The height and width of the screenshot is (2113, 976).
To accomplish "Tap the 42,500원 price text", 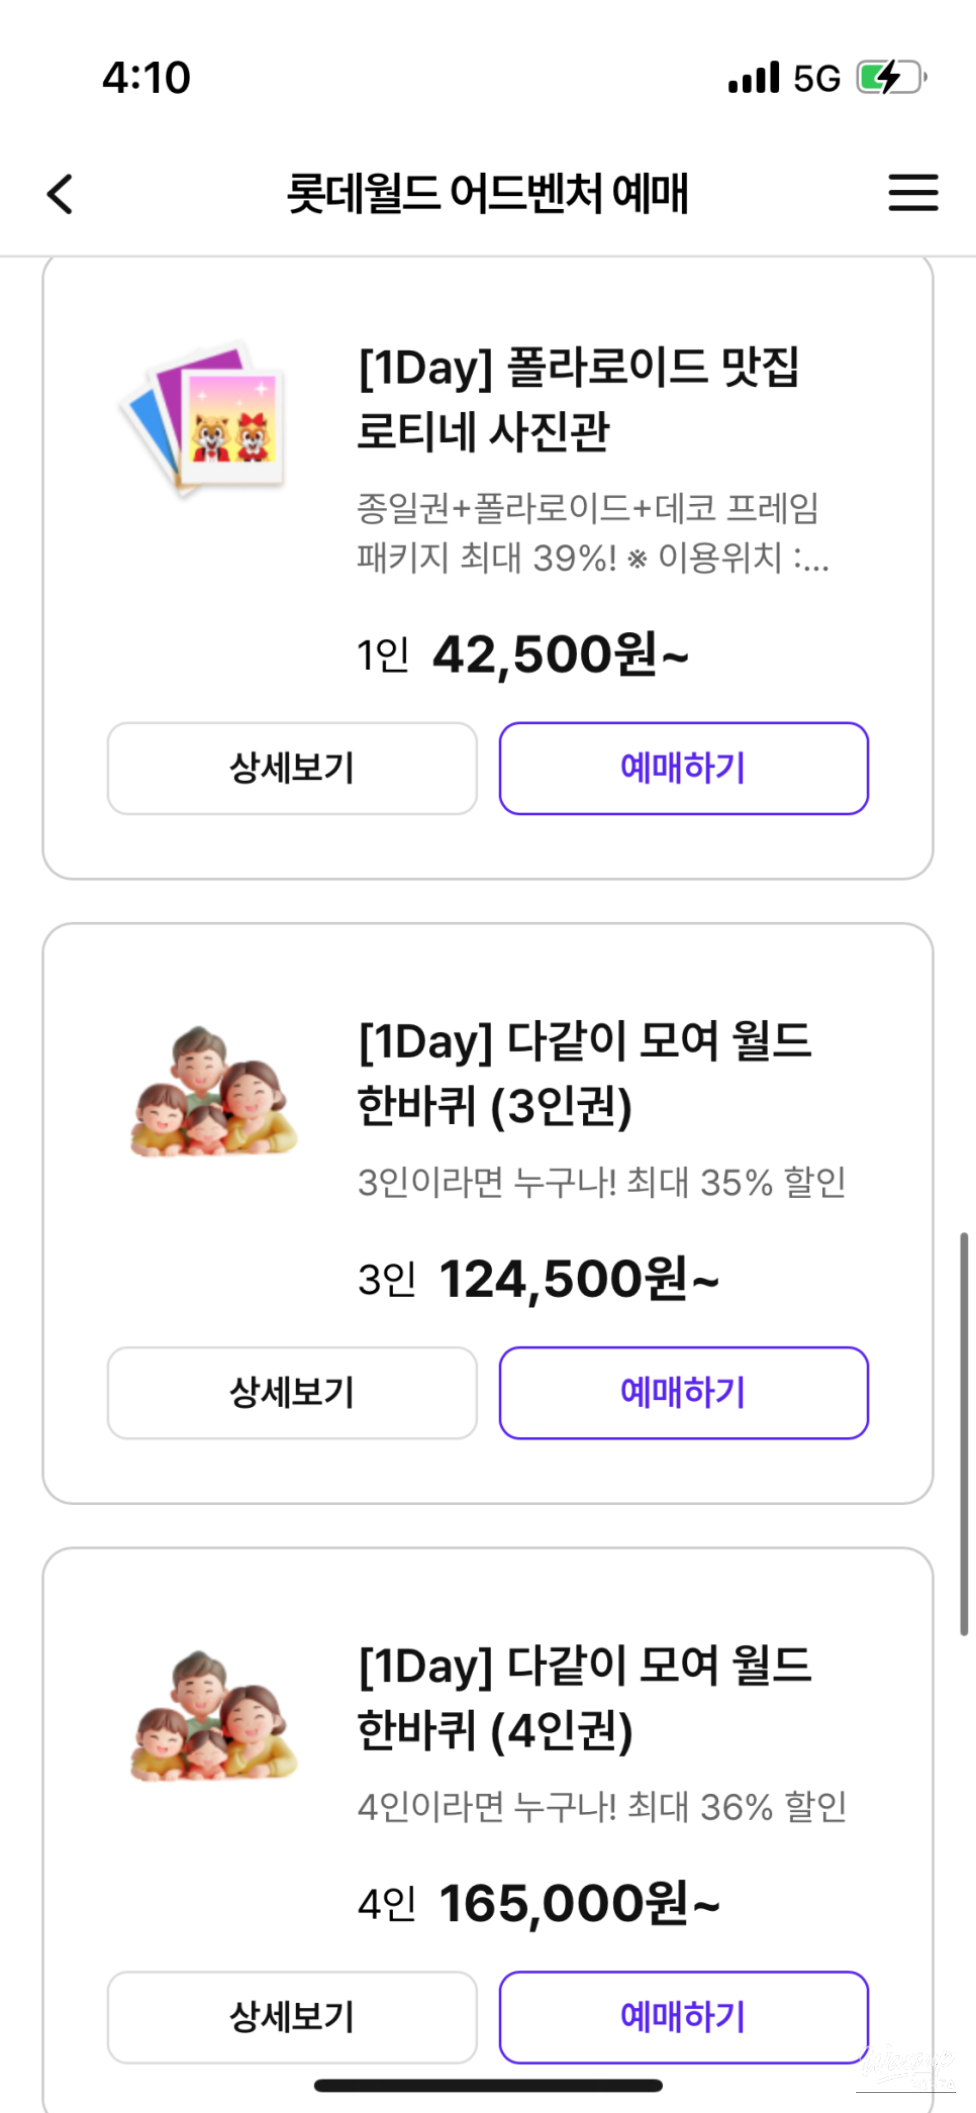I will point(560,656).
